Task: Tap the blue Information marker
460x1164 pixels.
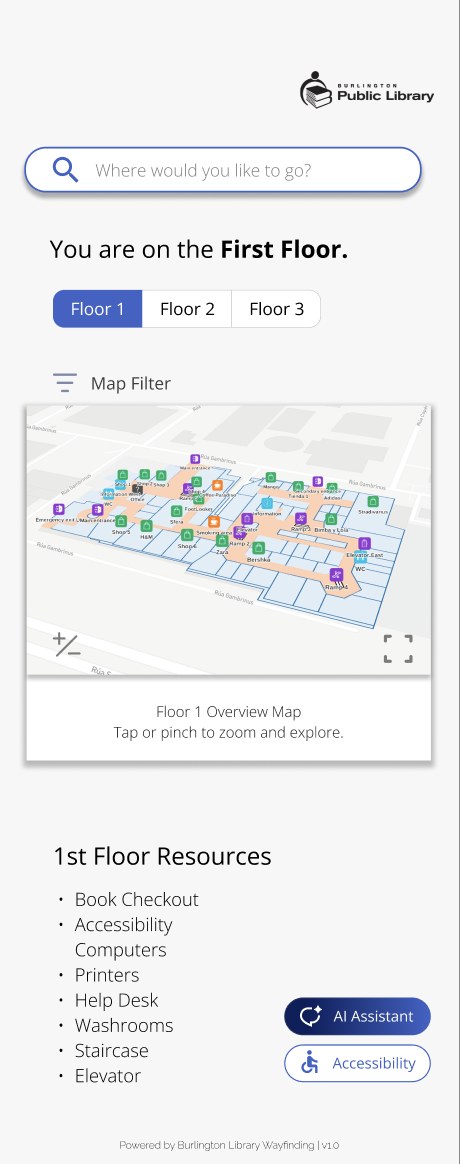Action: point(267,503)
